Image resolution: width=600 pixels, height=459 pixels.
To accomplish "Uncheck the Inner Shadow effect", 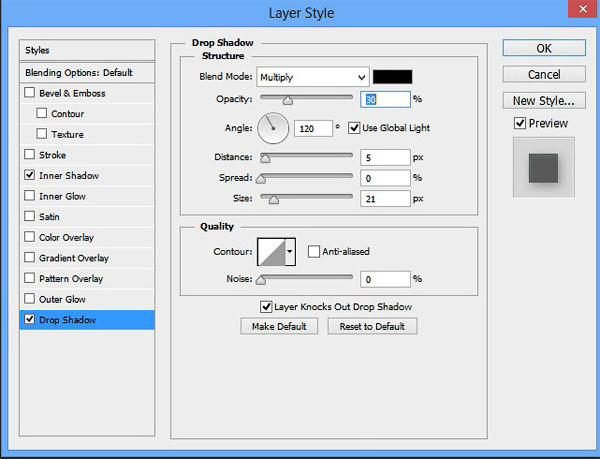I will [x=29, y=175].
